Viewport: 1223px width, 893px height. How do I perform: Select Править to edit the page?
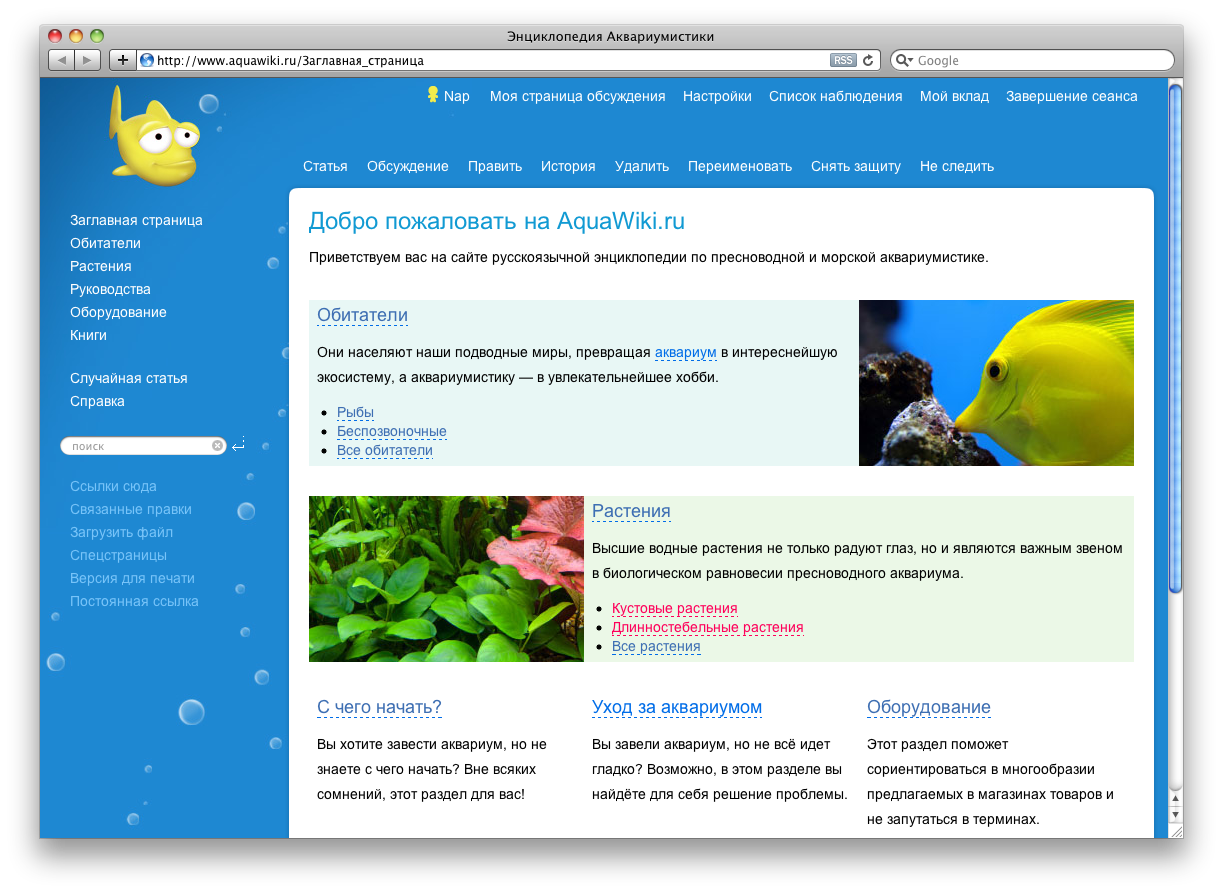[494, 166]
